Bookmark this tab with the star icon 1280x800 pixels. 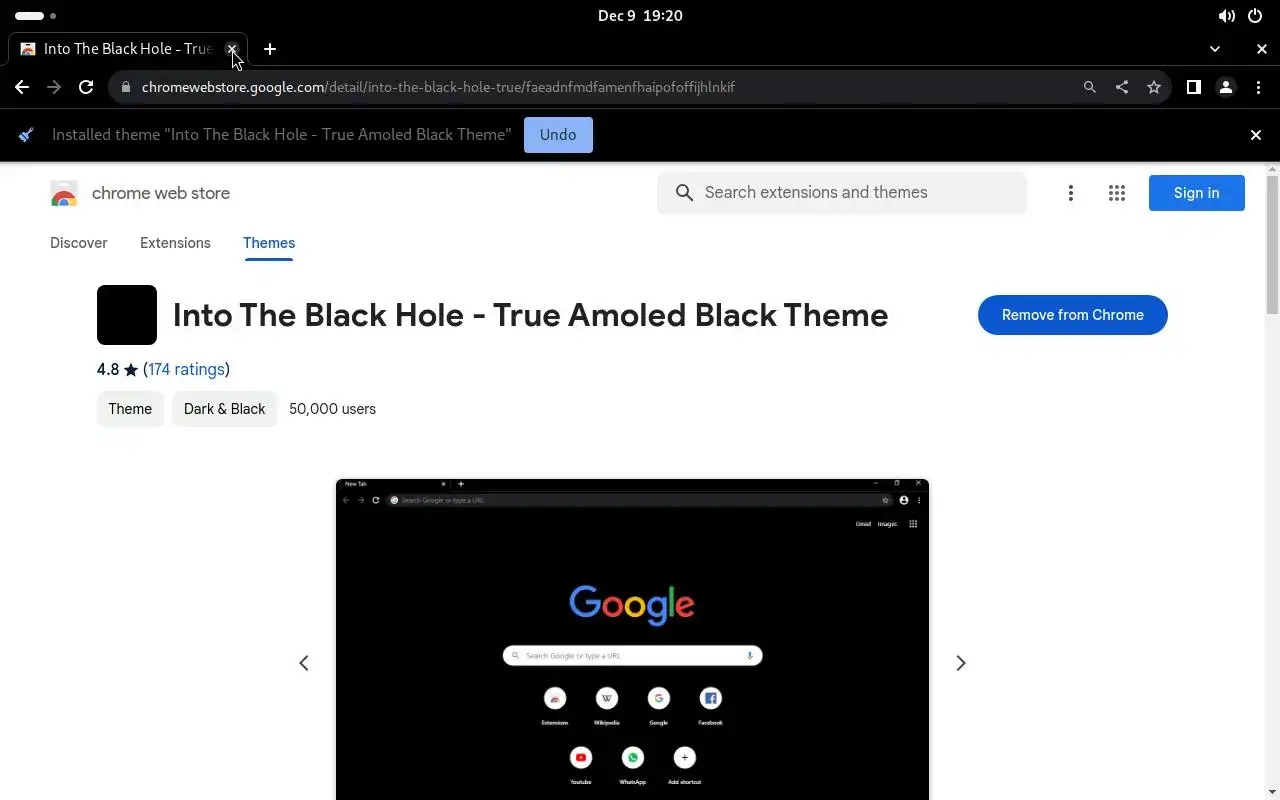[x=1154, y=87]
